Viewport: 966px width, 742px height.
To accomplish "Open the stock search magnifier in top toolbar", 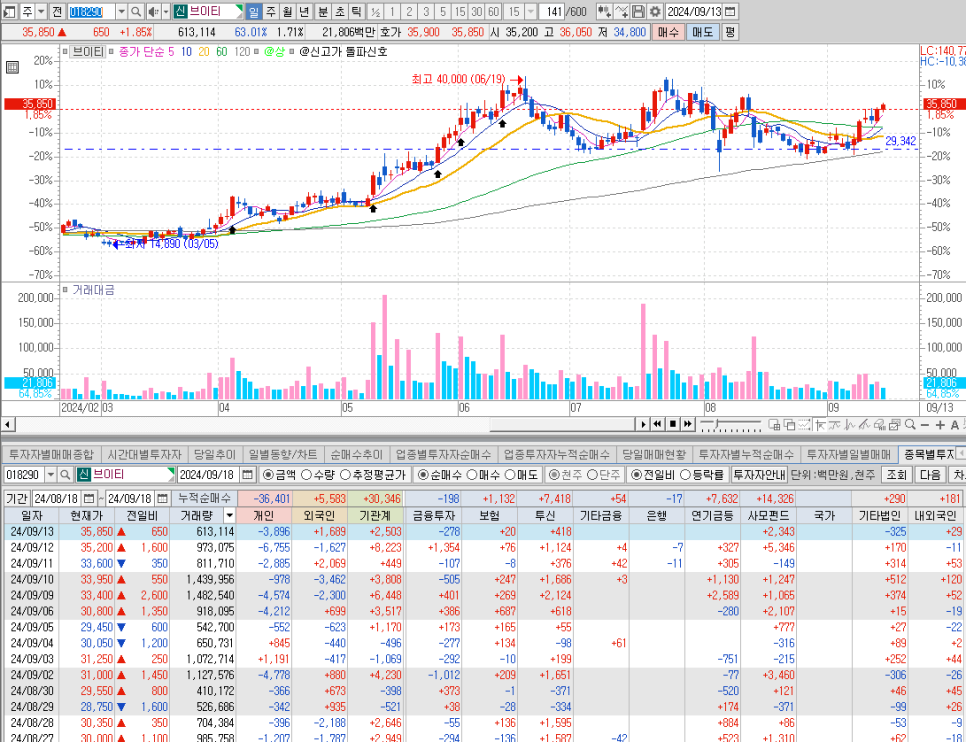I will coord(136,12).
